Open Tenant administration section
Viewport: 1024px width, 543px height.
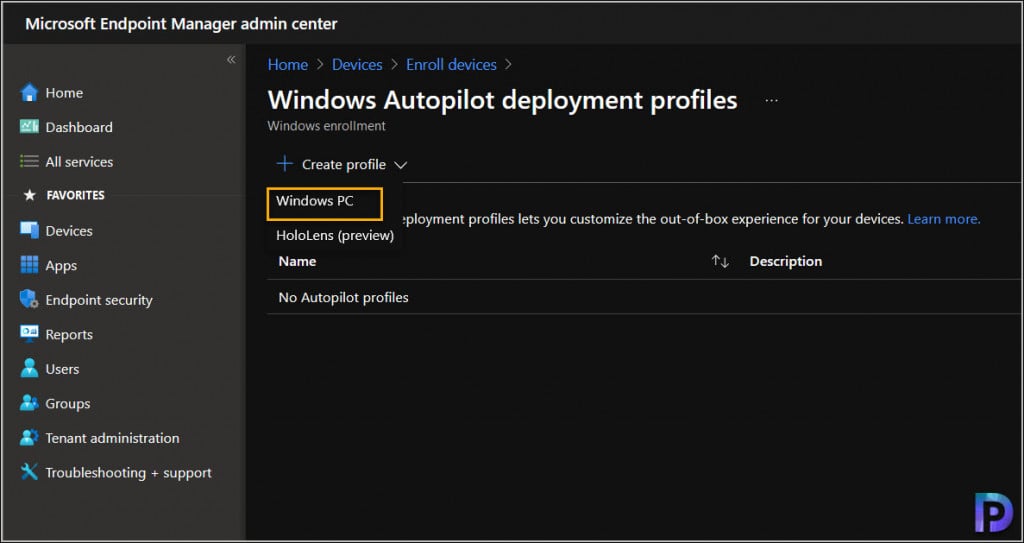[112, 438]
